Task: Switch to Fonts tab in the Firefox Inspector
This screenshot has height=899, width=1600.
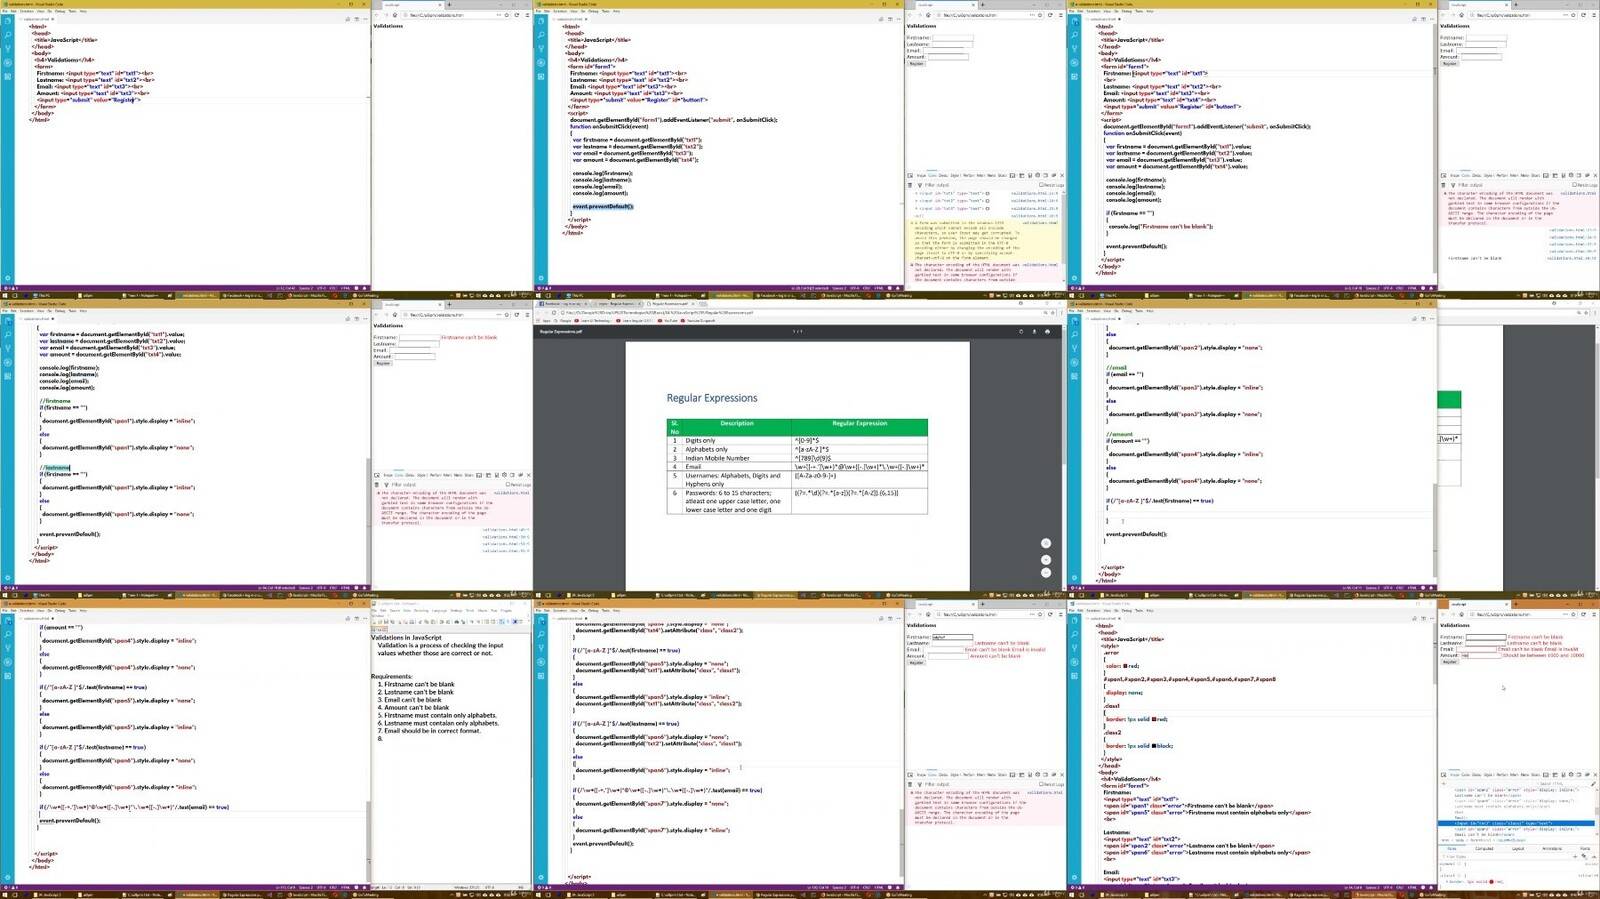Action: tap(1585, 848)
